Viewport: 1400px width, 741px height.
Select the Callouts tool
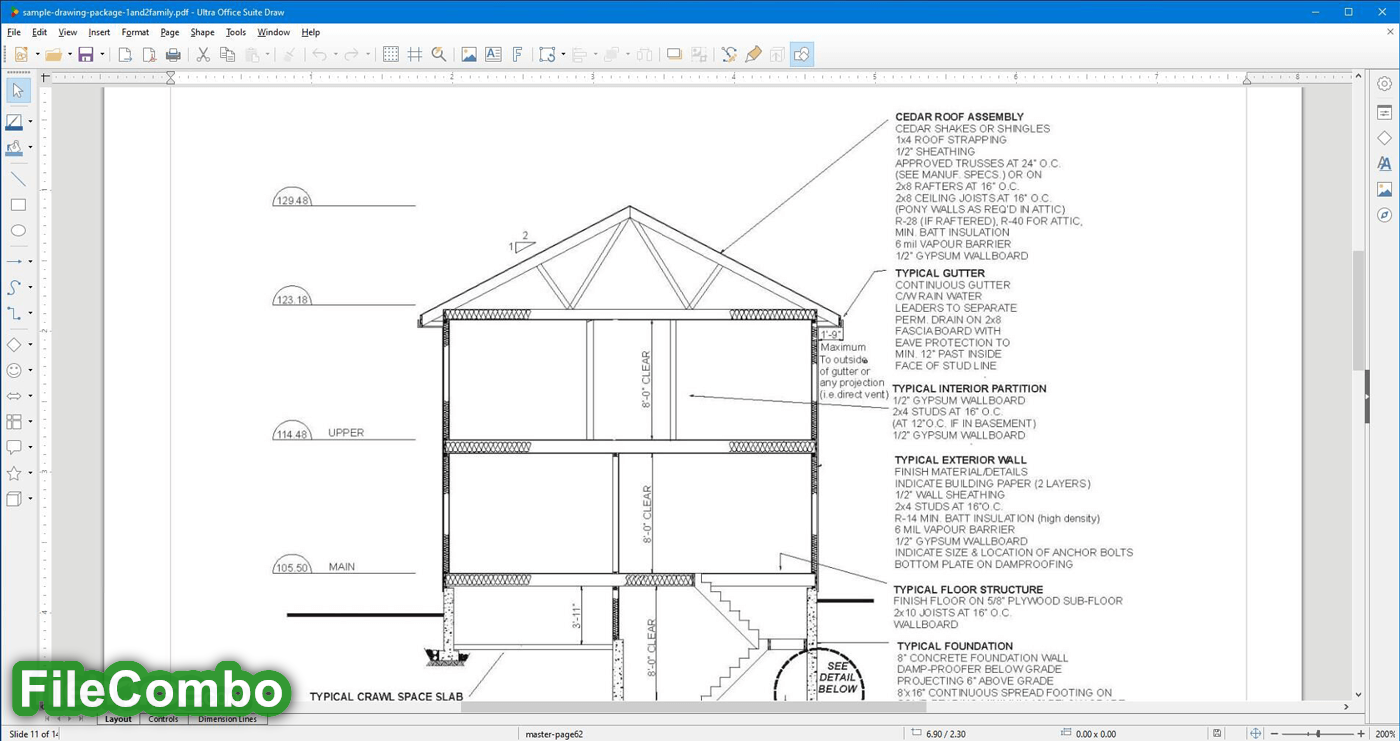14,447
